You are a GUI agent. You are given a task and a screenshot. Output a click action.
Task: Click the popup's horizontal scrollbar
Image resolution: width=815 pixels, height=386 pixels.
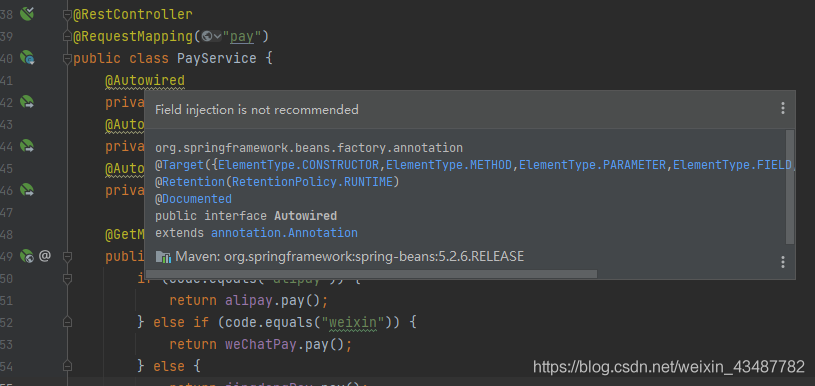(x=371, y=274)
